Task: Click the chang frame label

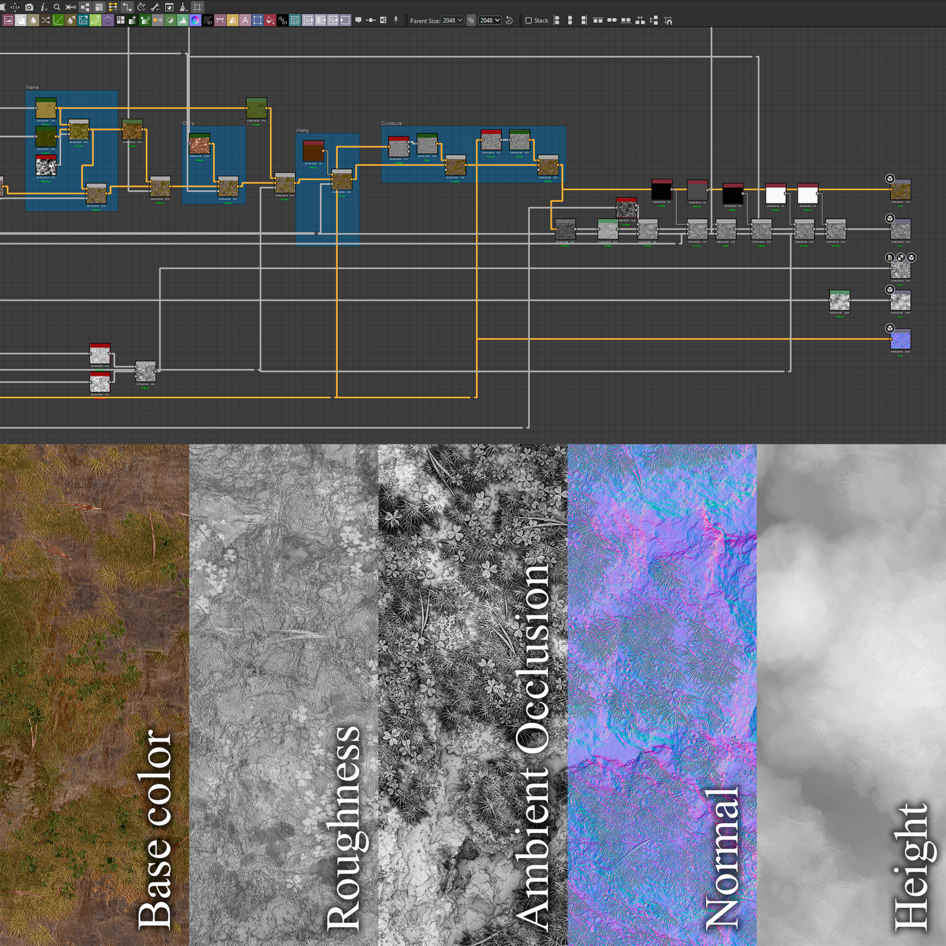Action: tap(302, 130)
